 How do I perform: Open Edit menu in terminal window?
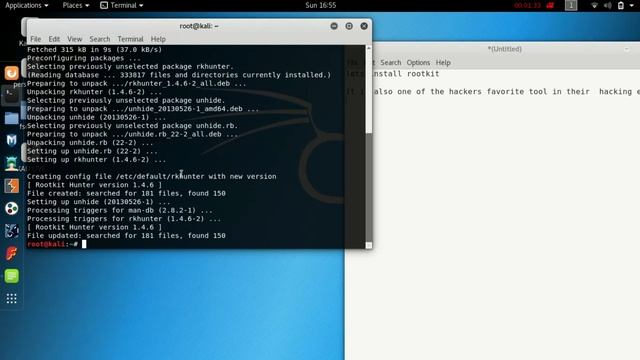click(54, 39)
